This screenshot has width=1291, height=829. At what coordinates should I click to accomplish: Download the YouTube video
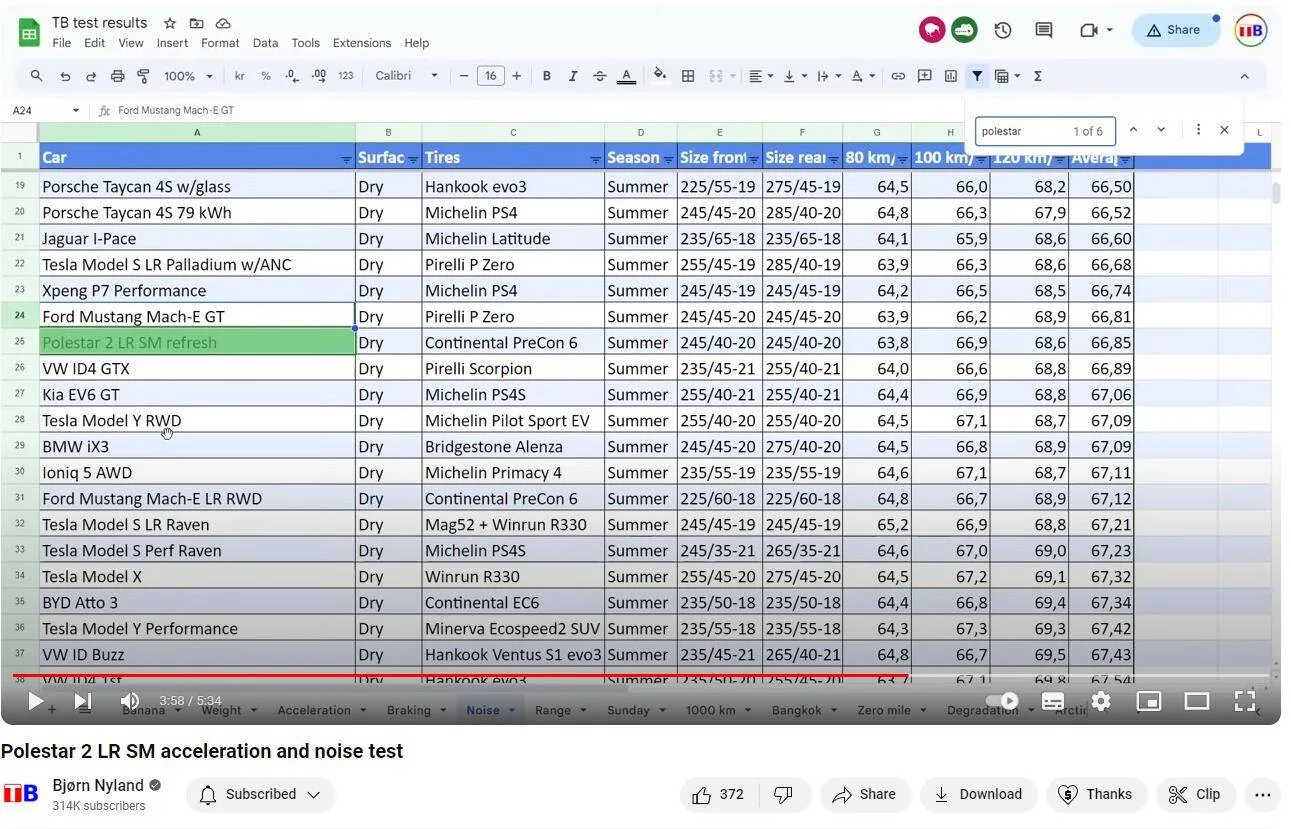(x=978, y=794)
